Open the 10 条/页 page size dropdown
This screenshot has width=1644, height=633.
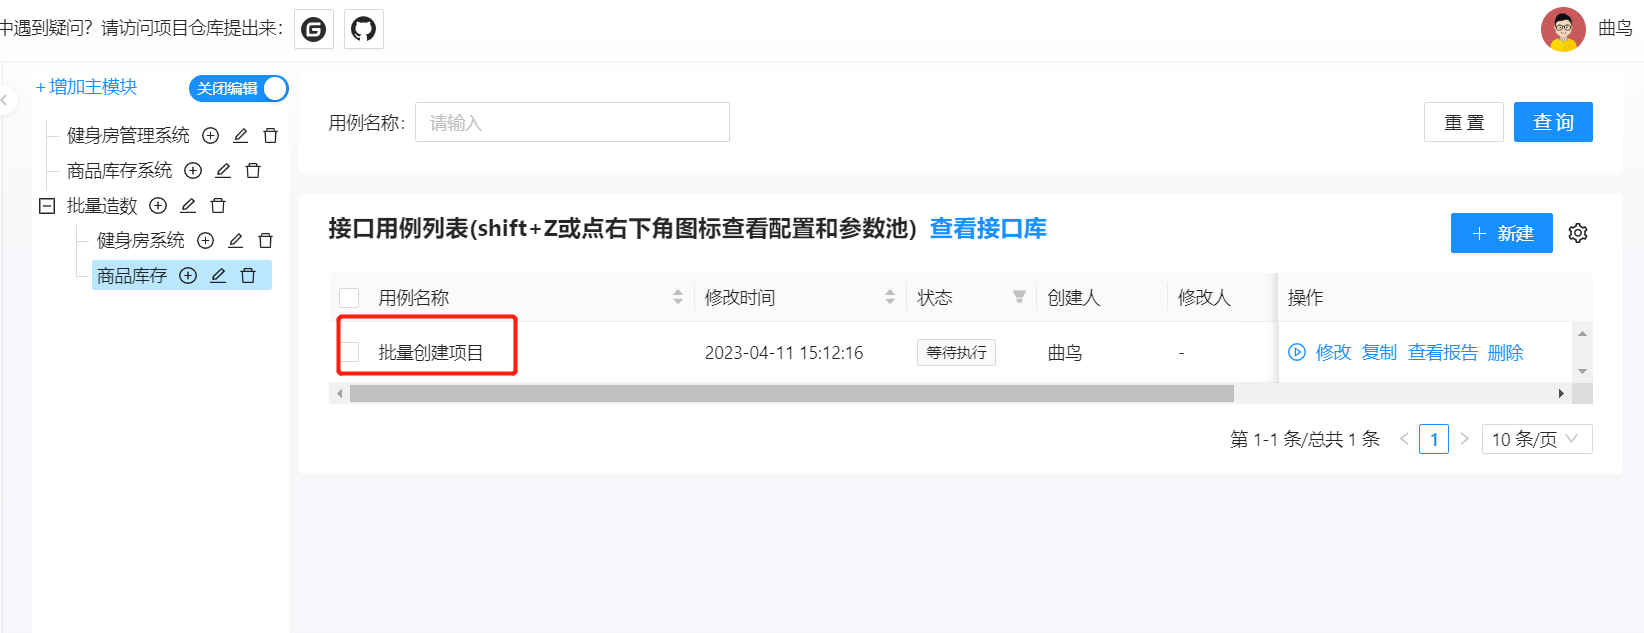[1536, 439]
